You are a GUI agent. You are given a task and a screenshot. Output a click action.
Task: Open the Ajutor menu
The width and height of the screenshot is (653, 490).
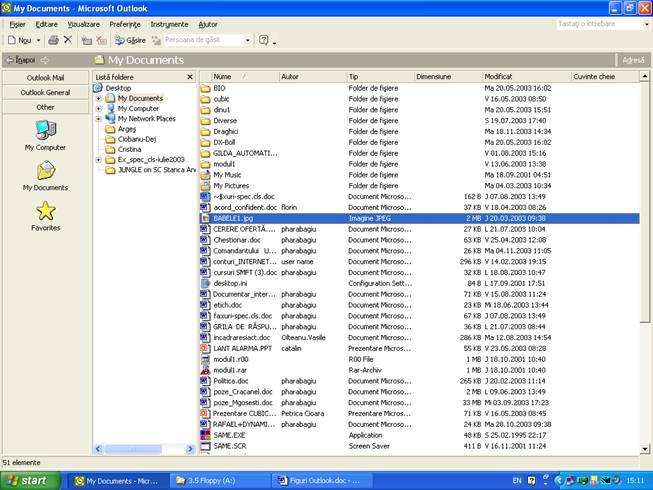coord(207,24)
